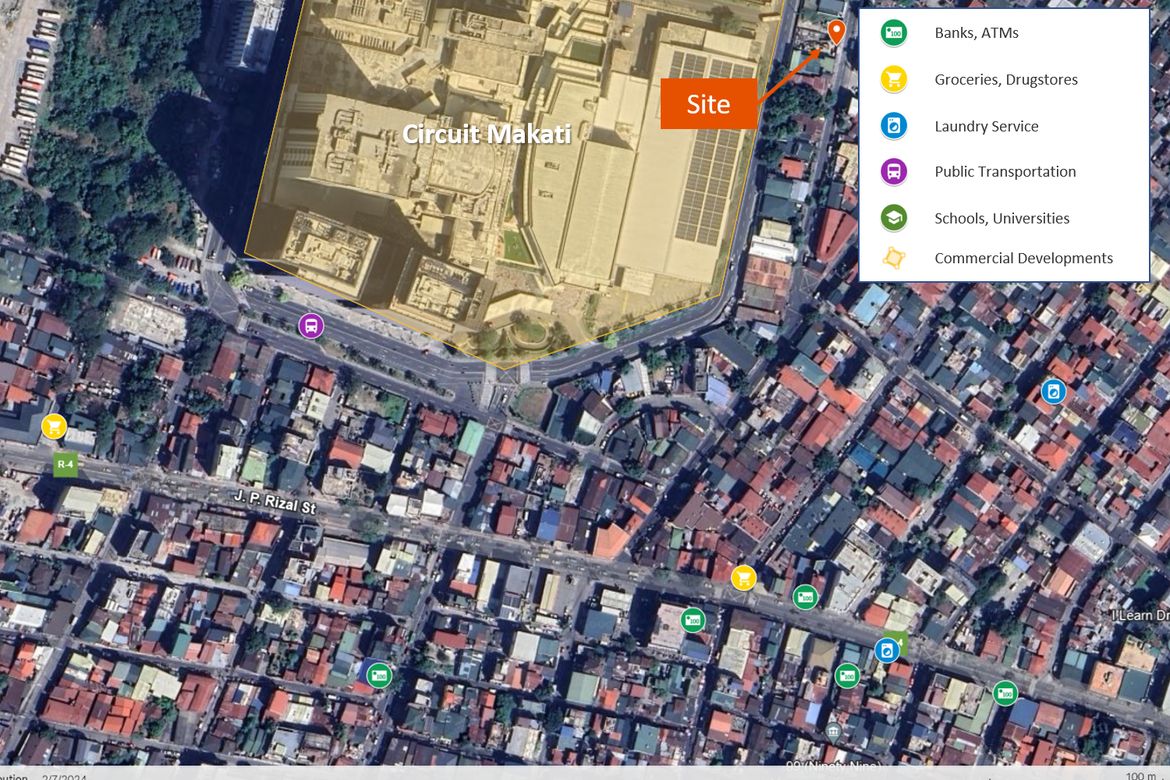1170x780 pixels.
Task: Open the leftmost green bank marker on the map
Action: (379, 676)
